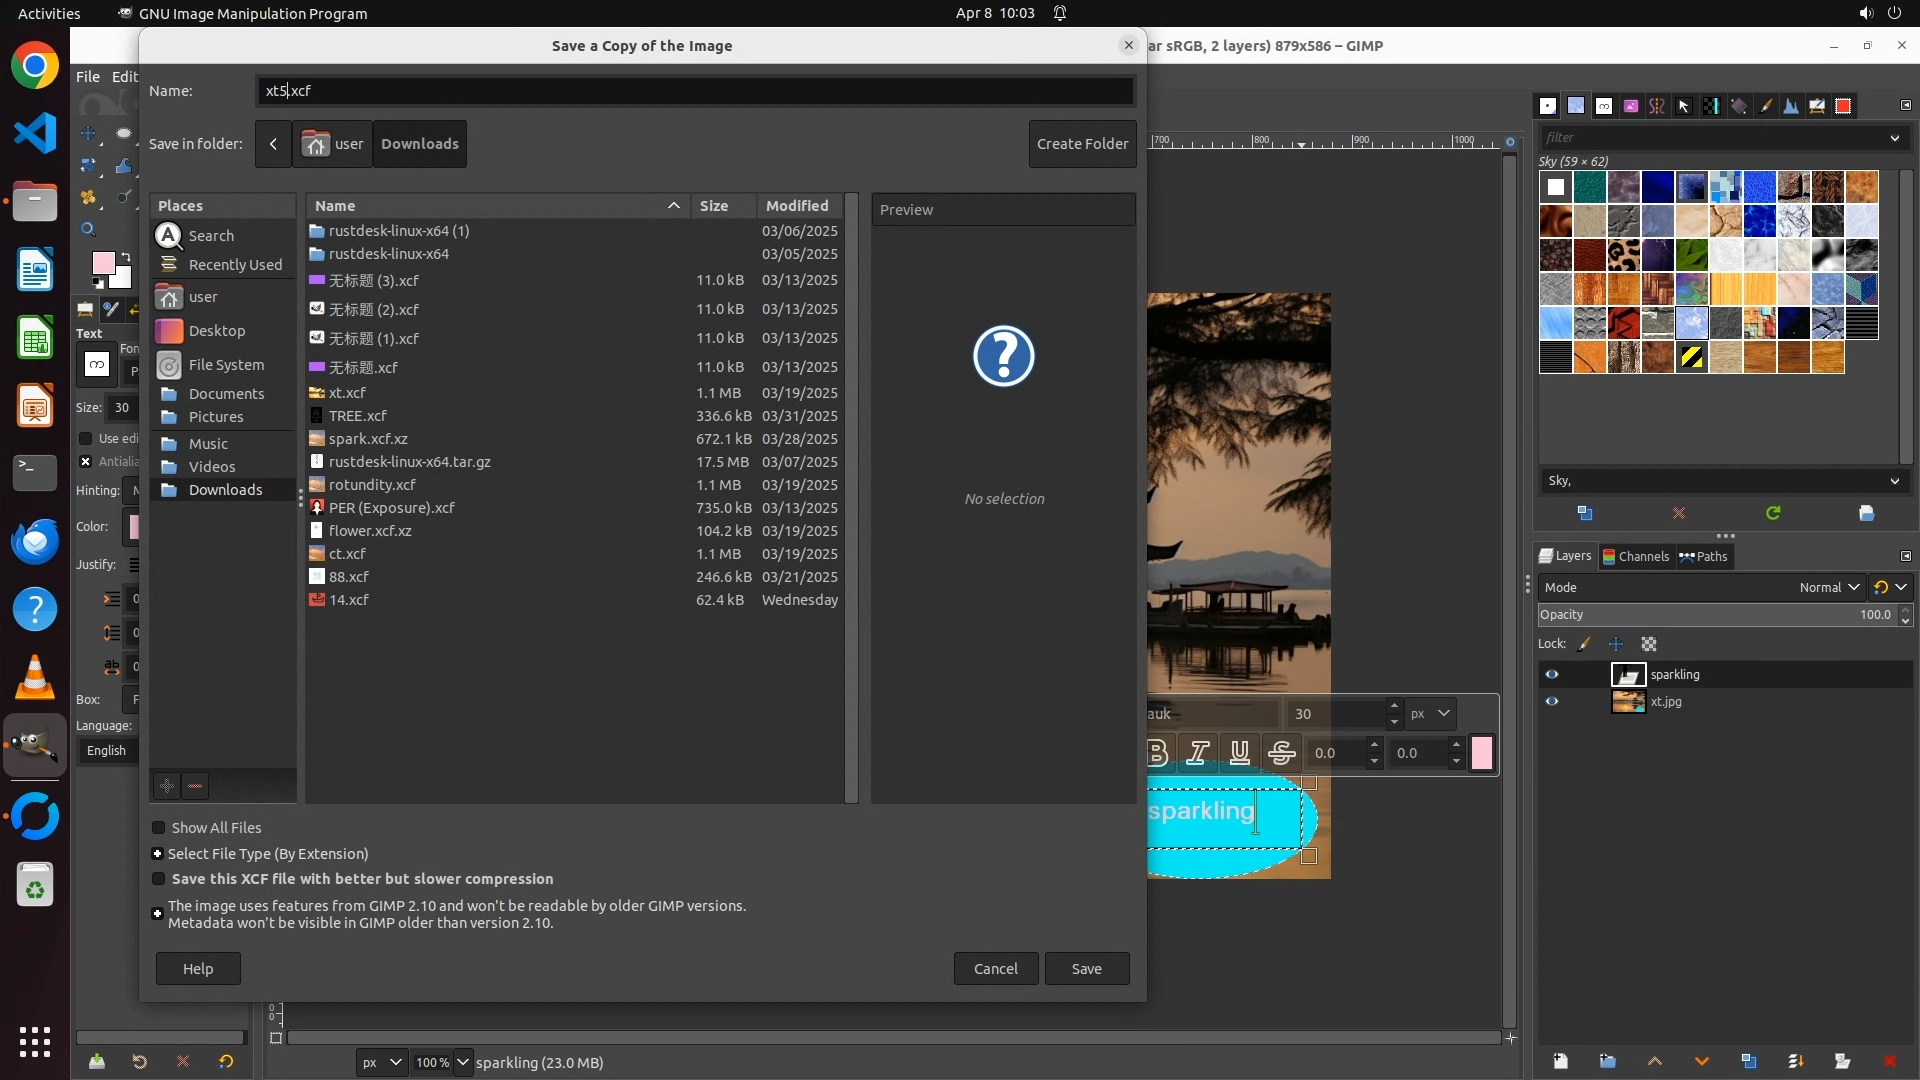
Task: Delete layer with red X icon
Action: (1888, 1061)
